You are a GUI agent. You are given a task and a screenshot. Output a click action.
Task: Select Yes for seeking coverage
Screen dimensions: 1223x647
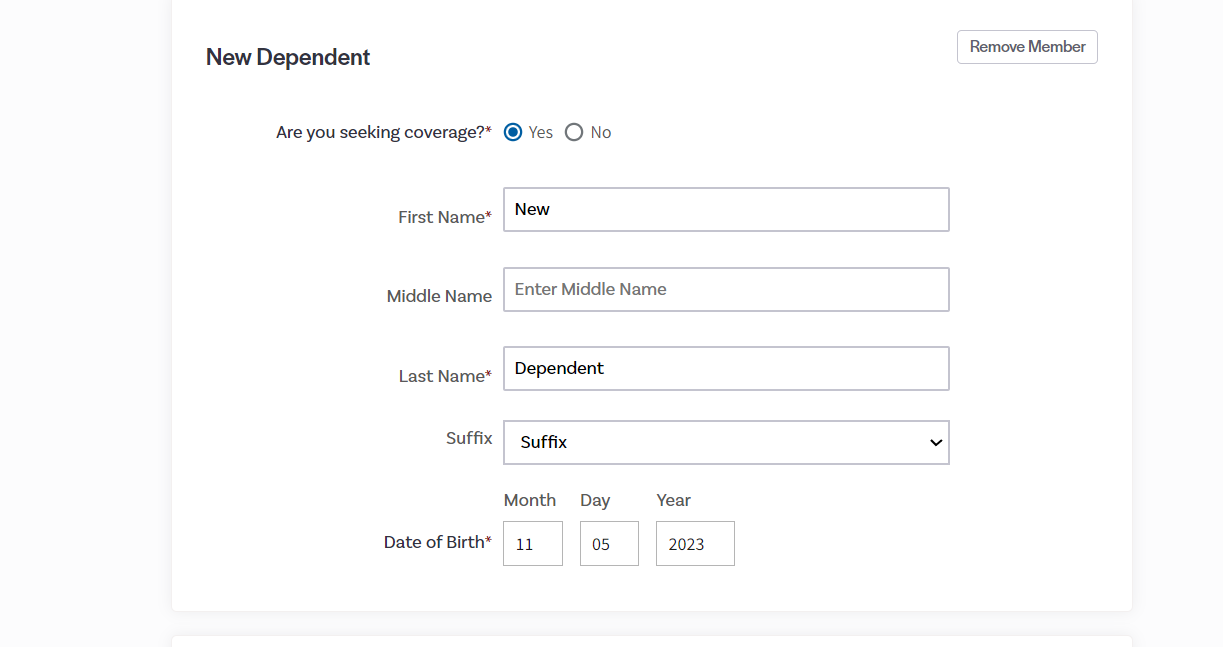(513, 132)
